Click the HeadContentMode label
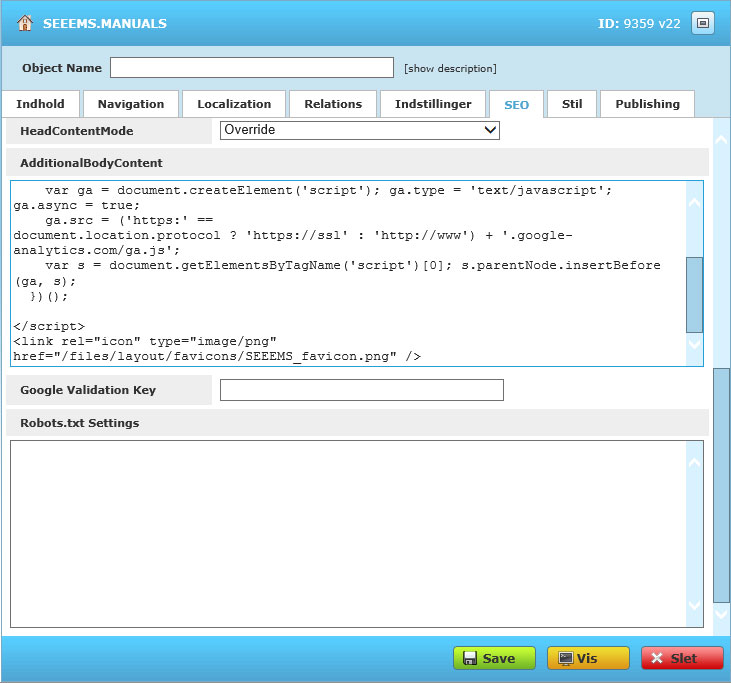The width and height of the screenshot is (731, 683). 77,131
